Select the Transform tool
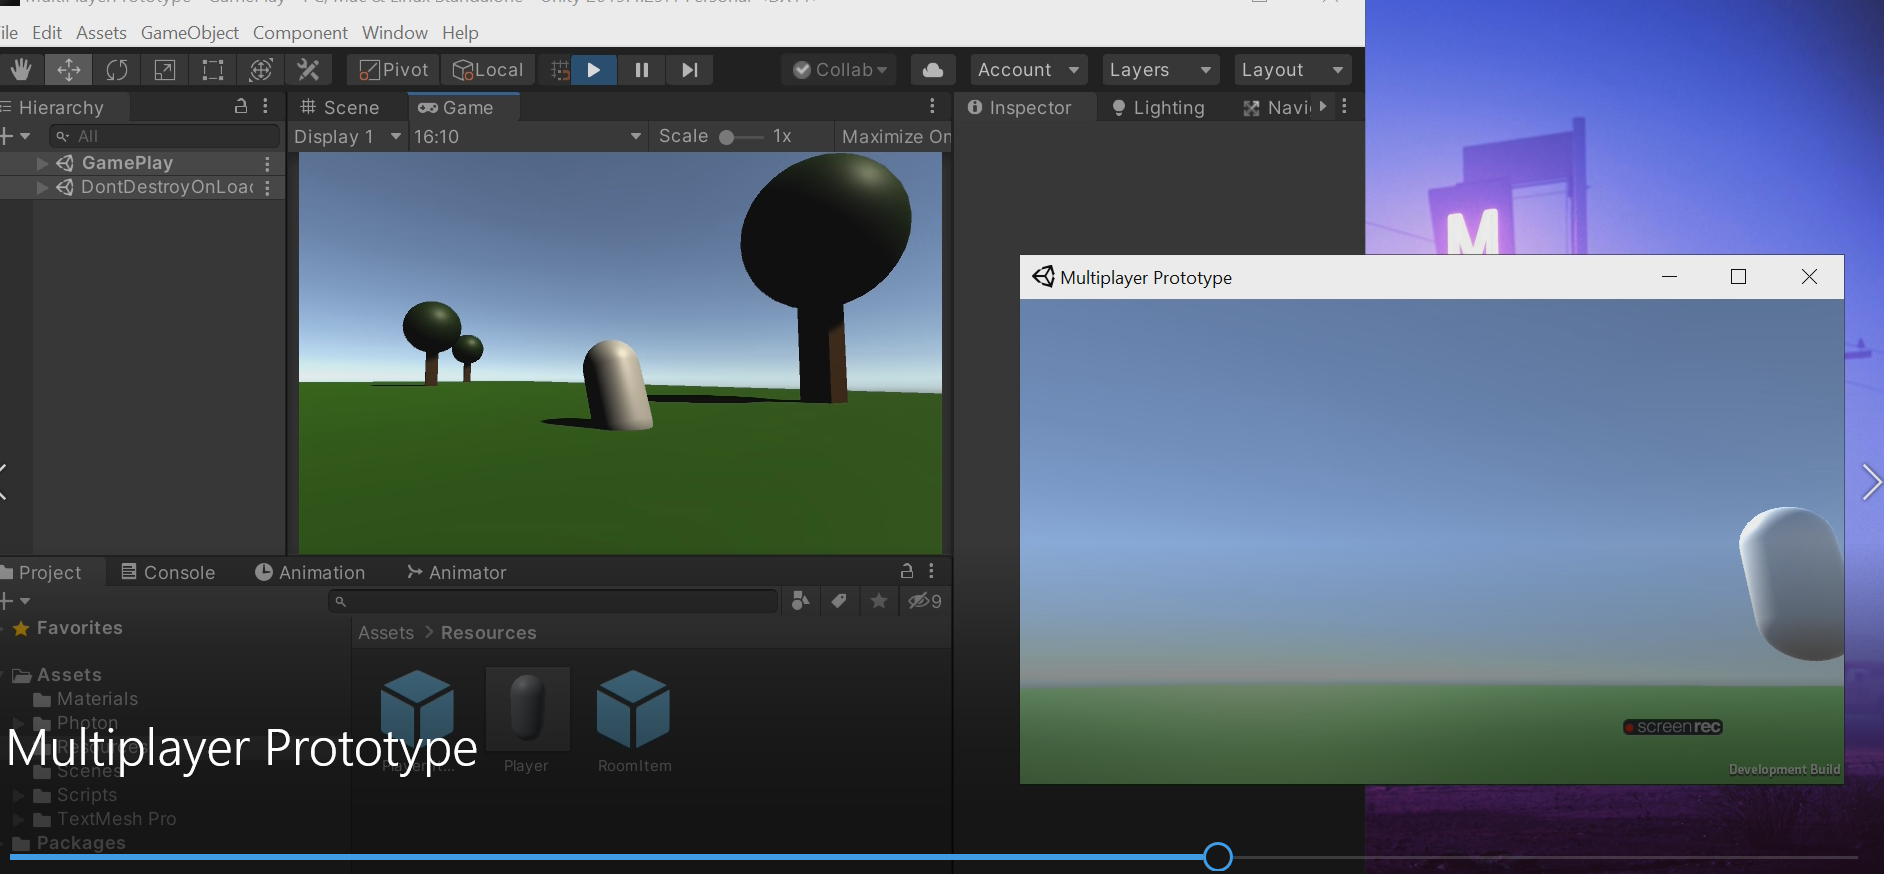 click(x=260, y=70)
